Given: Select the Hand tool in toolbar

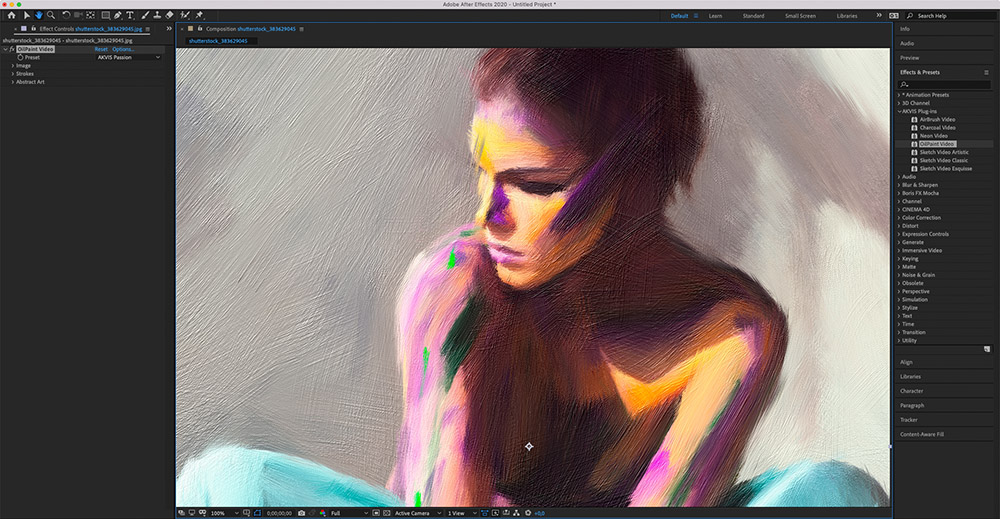Looking at the screenshot, I should point(39,16).
